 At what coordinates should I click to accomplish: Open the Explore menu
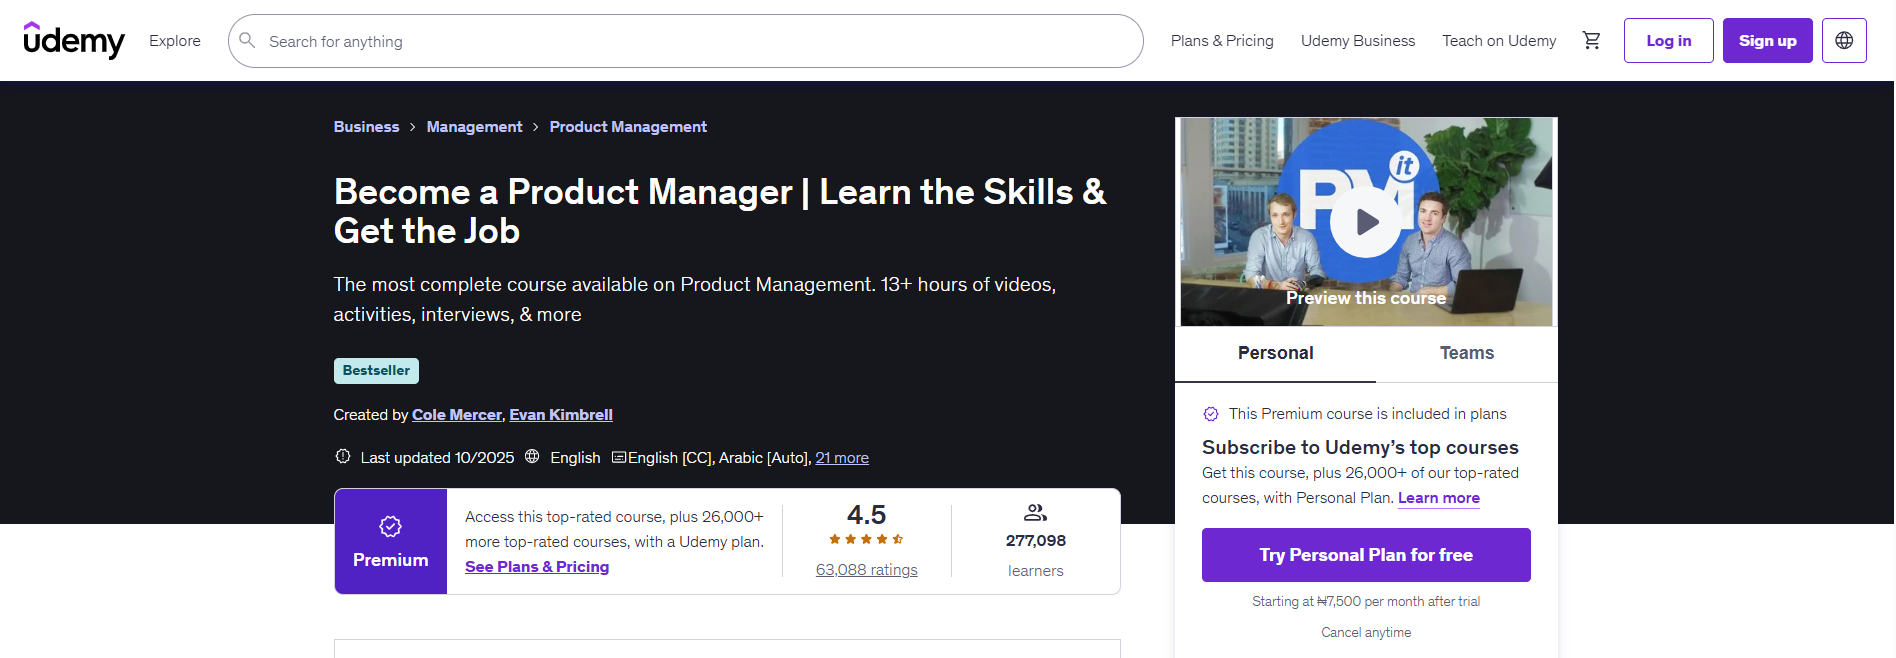pos(175,41)
